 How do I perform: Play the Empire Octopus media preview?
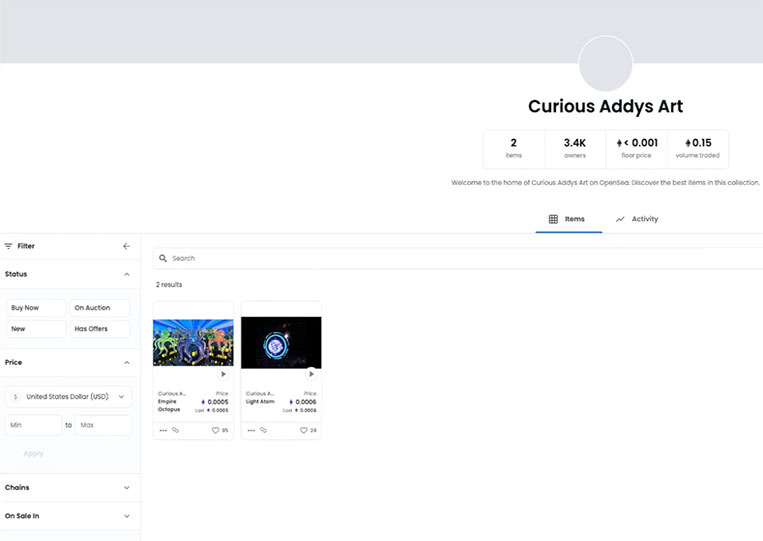(x=223, y=374)
